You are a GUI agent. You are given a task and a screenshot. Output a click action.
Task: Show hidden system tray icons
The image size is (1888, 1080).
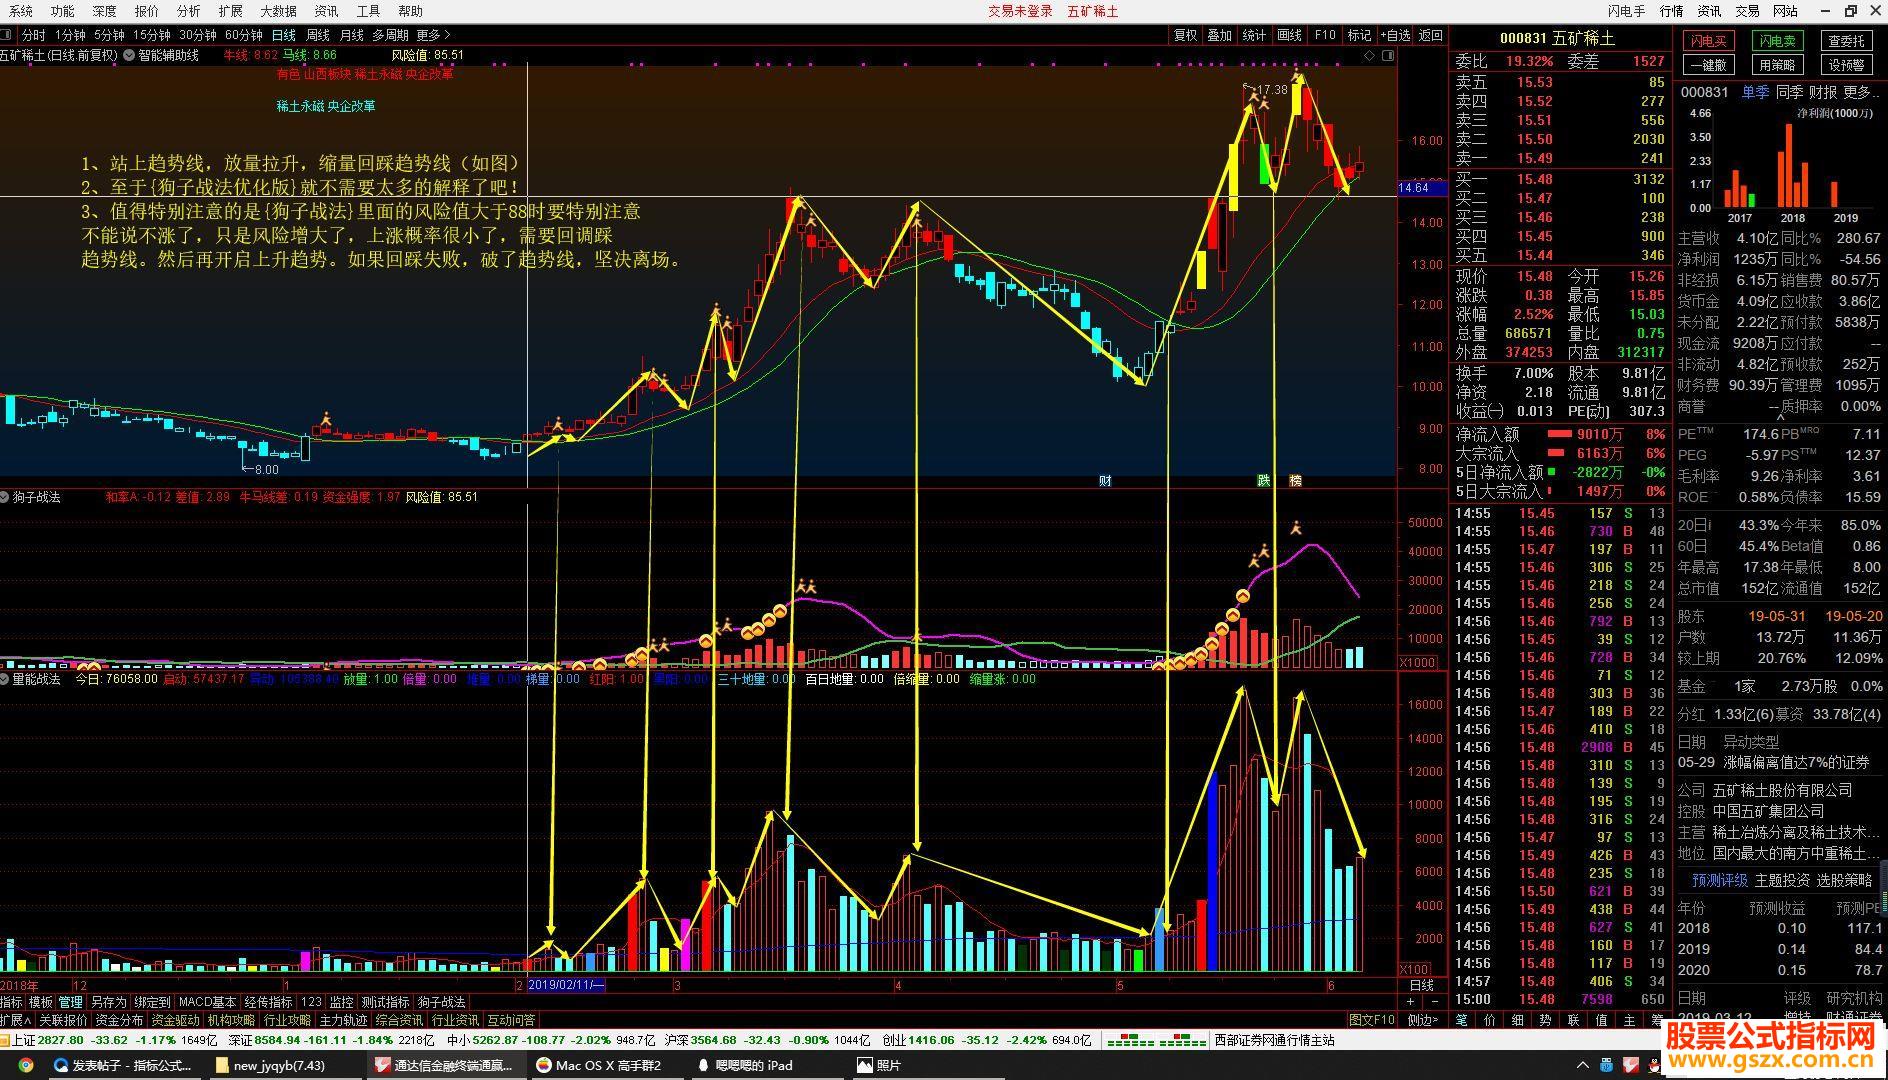click(x=1582, y=1066)
